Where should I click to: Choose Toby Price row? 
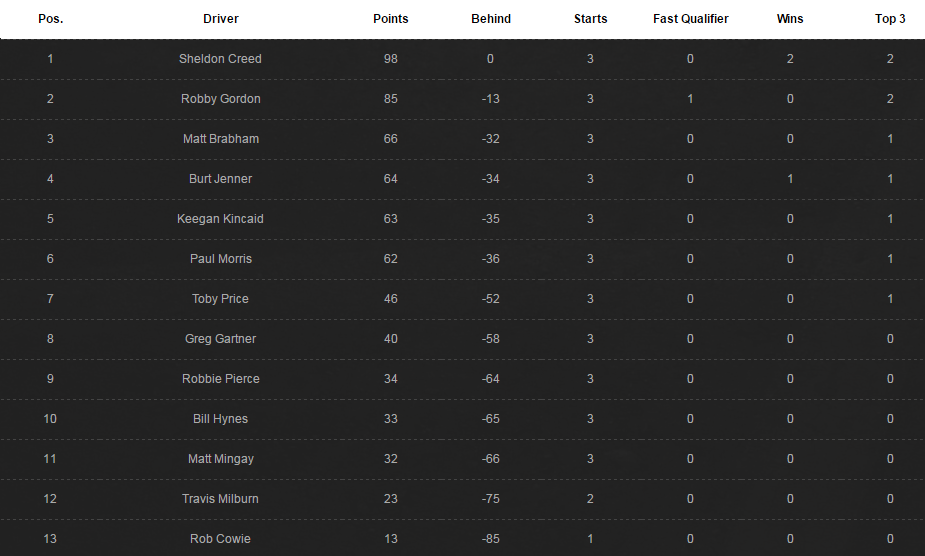(x=462, y=299)
